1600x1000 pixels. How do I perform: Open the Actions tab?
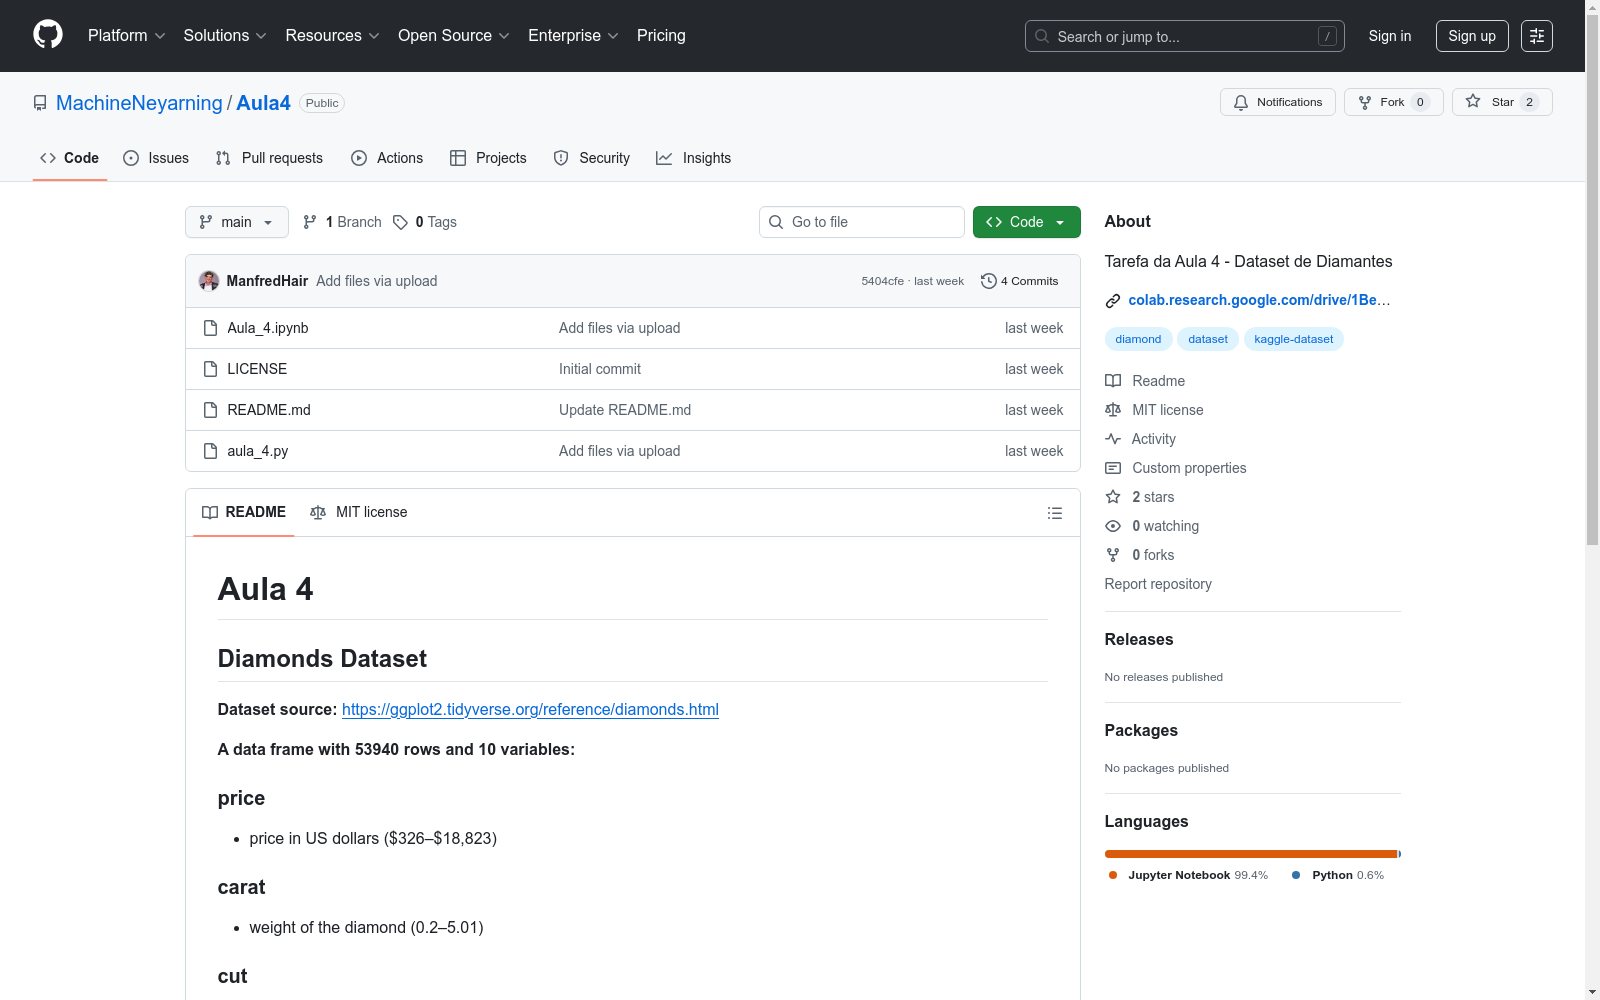coord(387,158)
